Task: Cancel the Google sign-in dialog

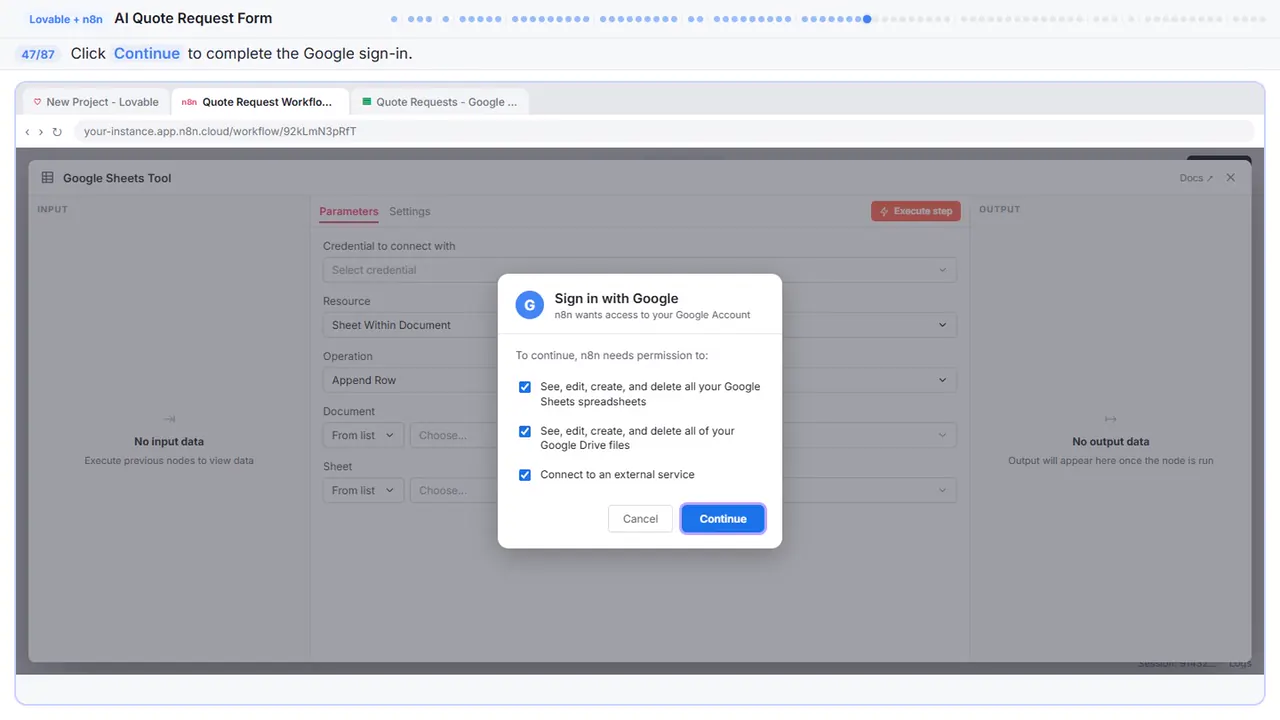Action: pyautogui.click(x=640, y=519)
